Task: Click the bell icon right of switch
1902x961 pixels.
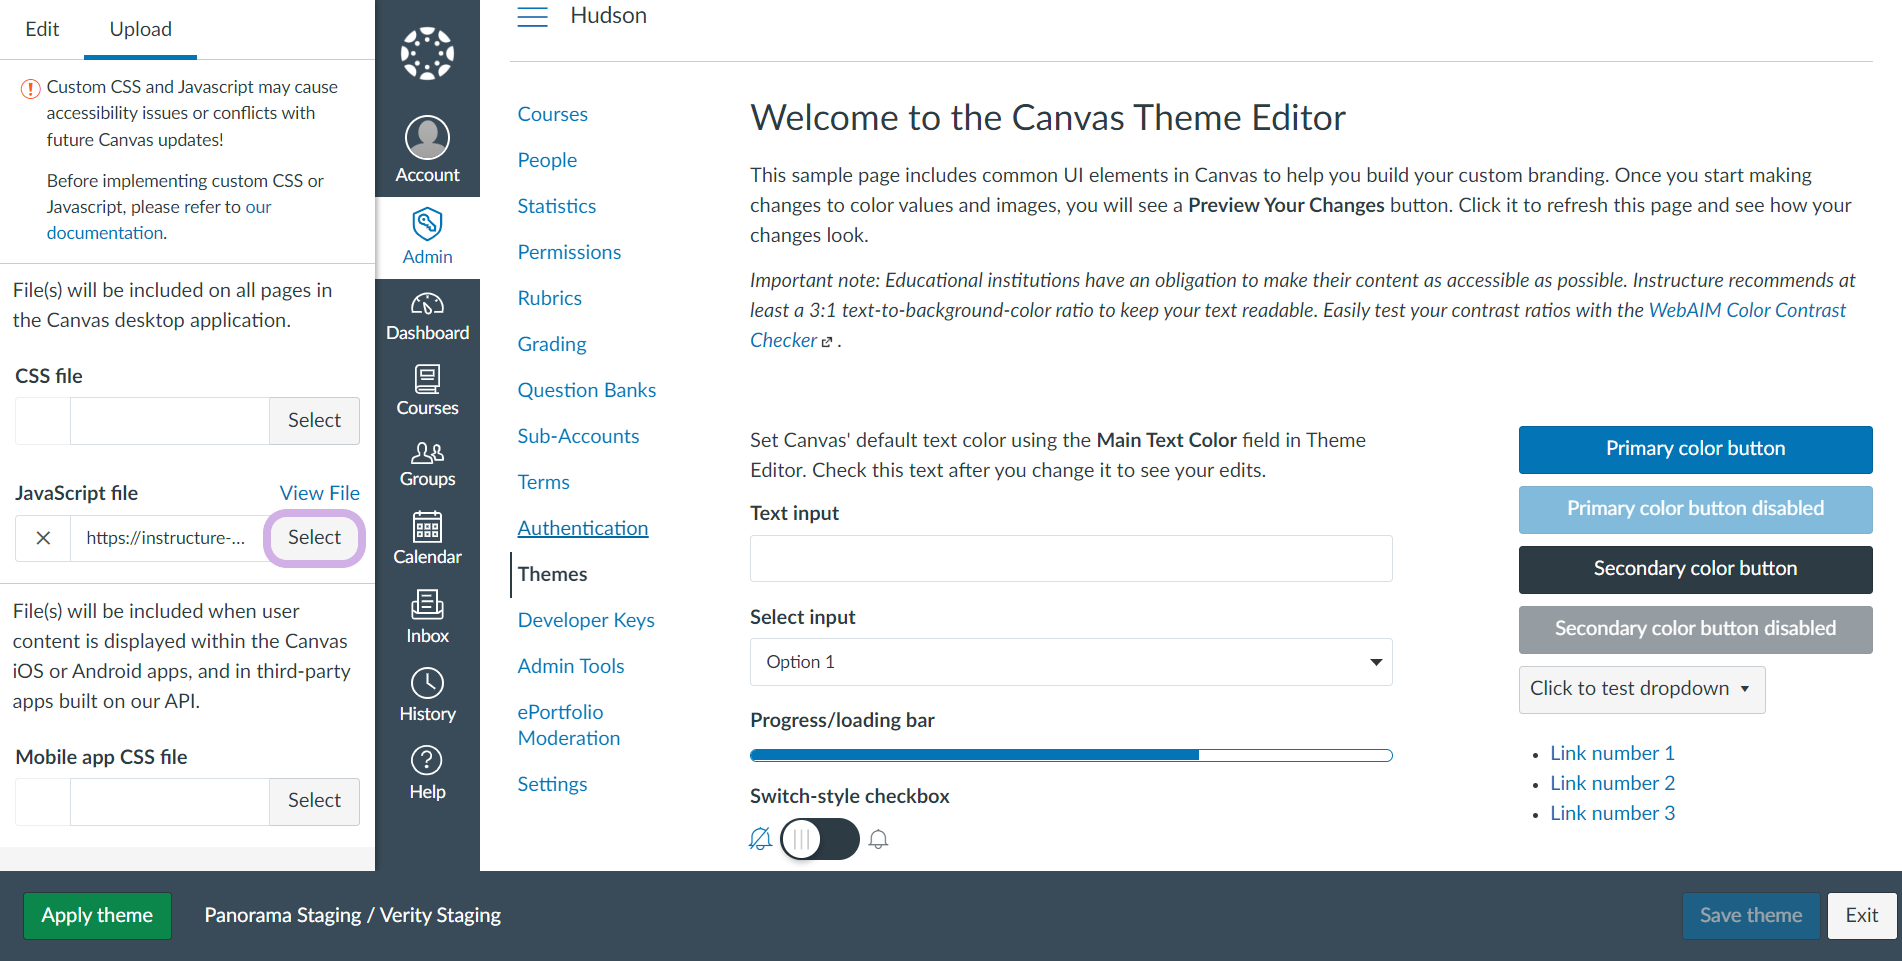Action: point(878,839)
